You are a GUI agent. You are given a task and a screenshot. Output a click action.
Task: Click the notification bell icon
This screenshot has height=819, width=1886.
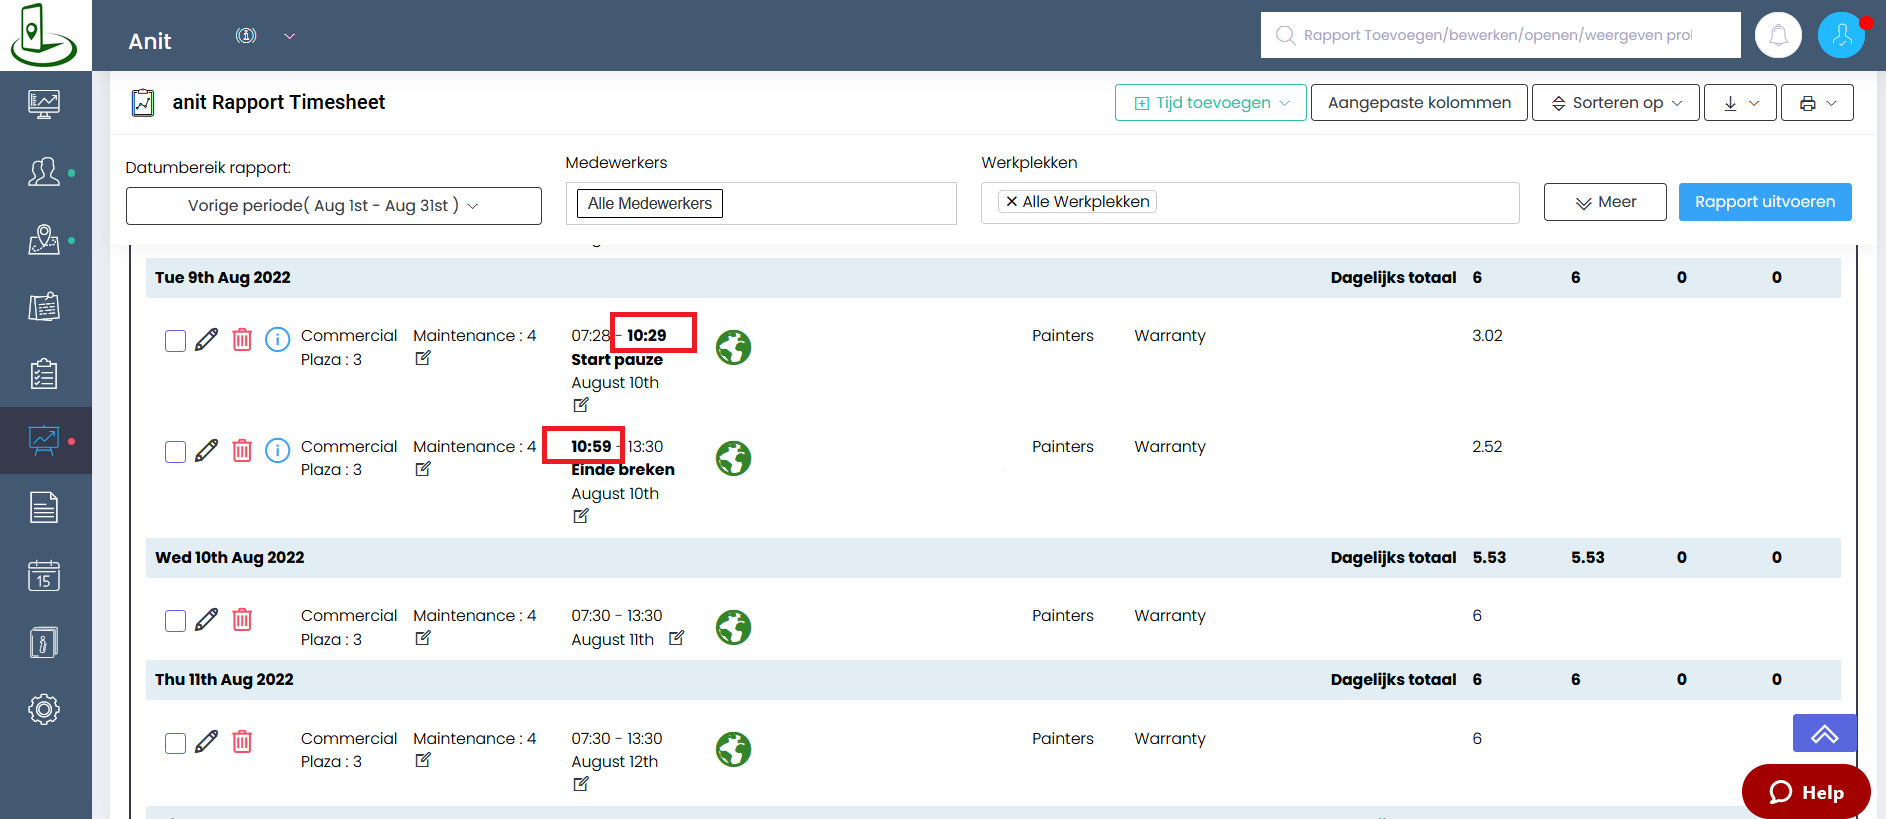(x=1778, y=36)
